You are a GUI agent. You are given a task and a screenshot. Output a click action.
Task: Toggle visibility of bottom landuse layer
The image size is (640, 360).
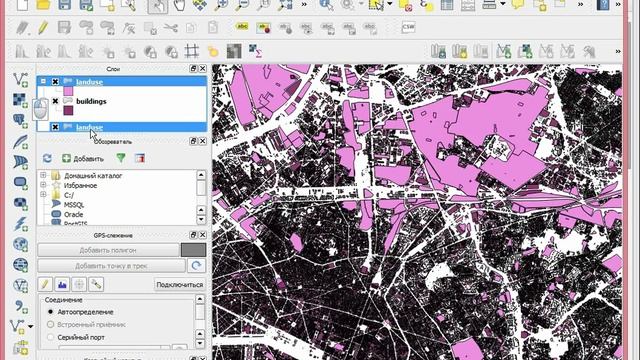point(55,127)
